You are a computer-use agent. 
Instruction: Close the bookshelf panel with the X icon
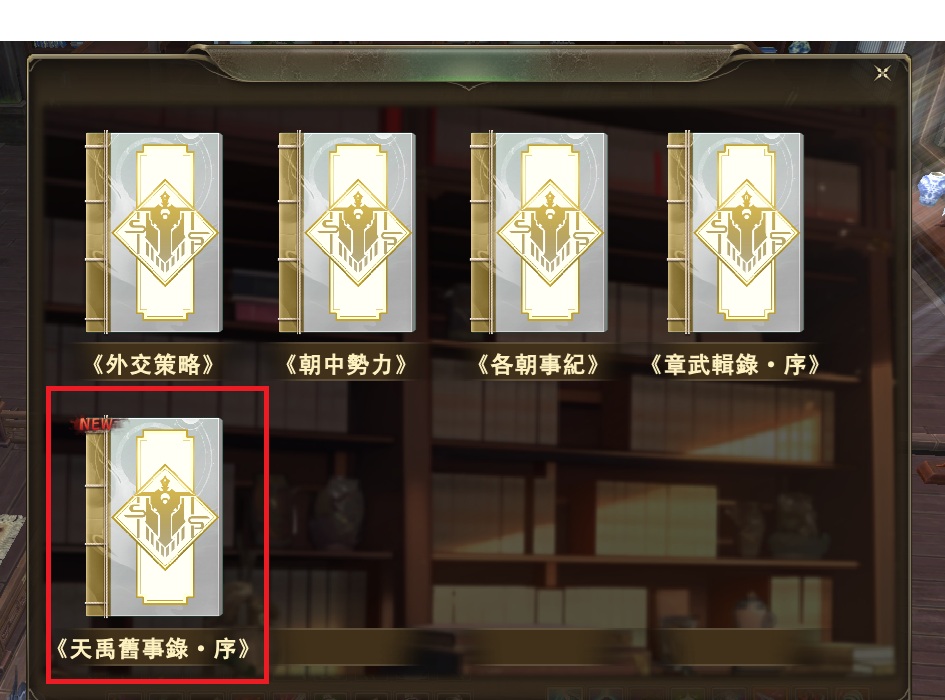click(x=882, y=74)
